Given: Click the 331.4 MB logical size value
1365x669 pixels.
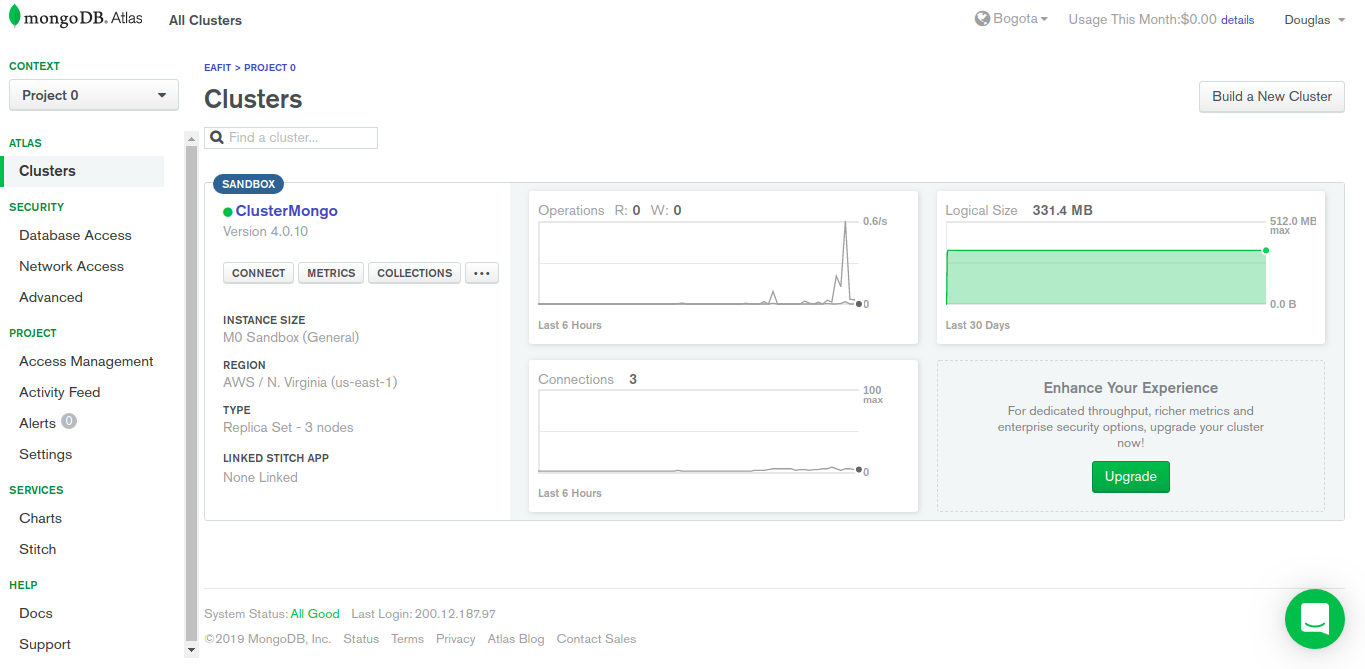Looking at the screenshot, I should point(1062,211).
